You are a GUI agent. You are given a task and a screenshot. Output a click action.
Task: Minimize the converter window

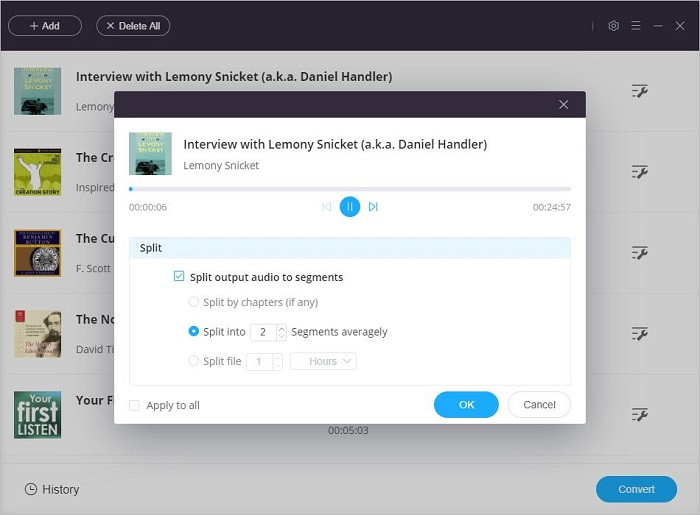pos(658,26)
